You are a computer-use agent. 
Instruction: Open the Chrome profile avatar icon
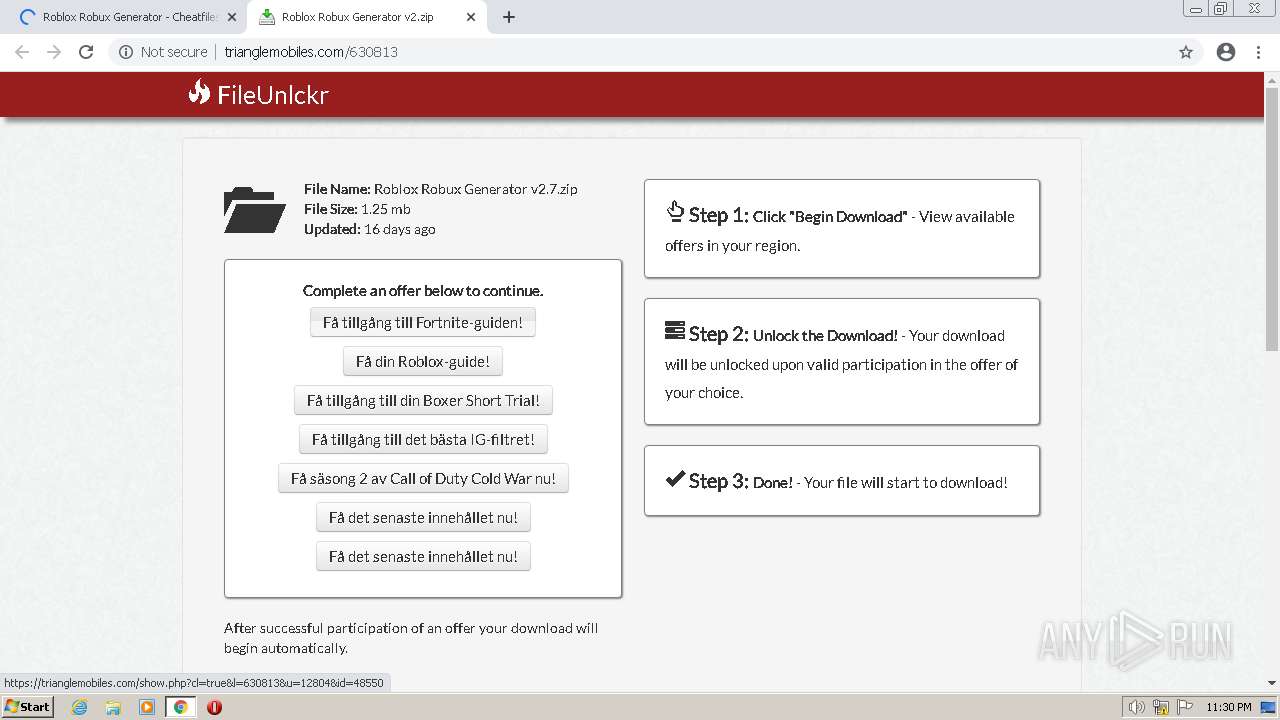coord(1226,52)
